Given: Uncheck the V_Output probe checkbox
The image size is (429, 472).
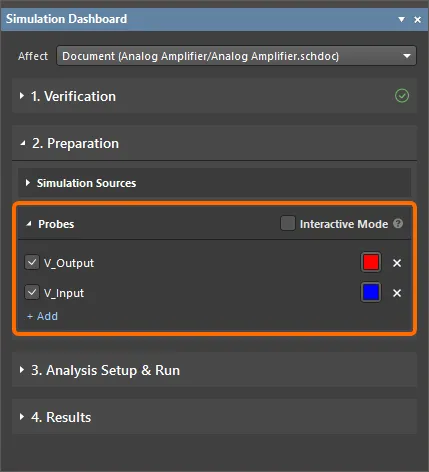Looking at the screenshot, I should coord(32,263).
